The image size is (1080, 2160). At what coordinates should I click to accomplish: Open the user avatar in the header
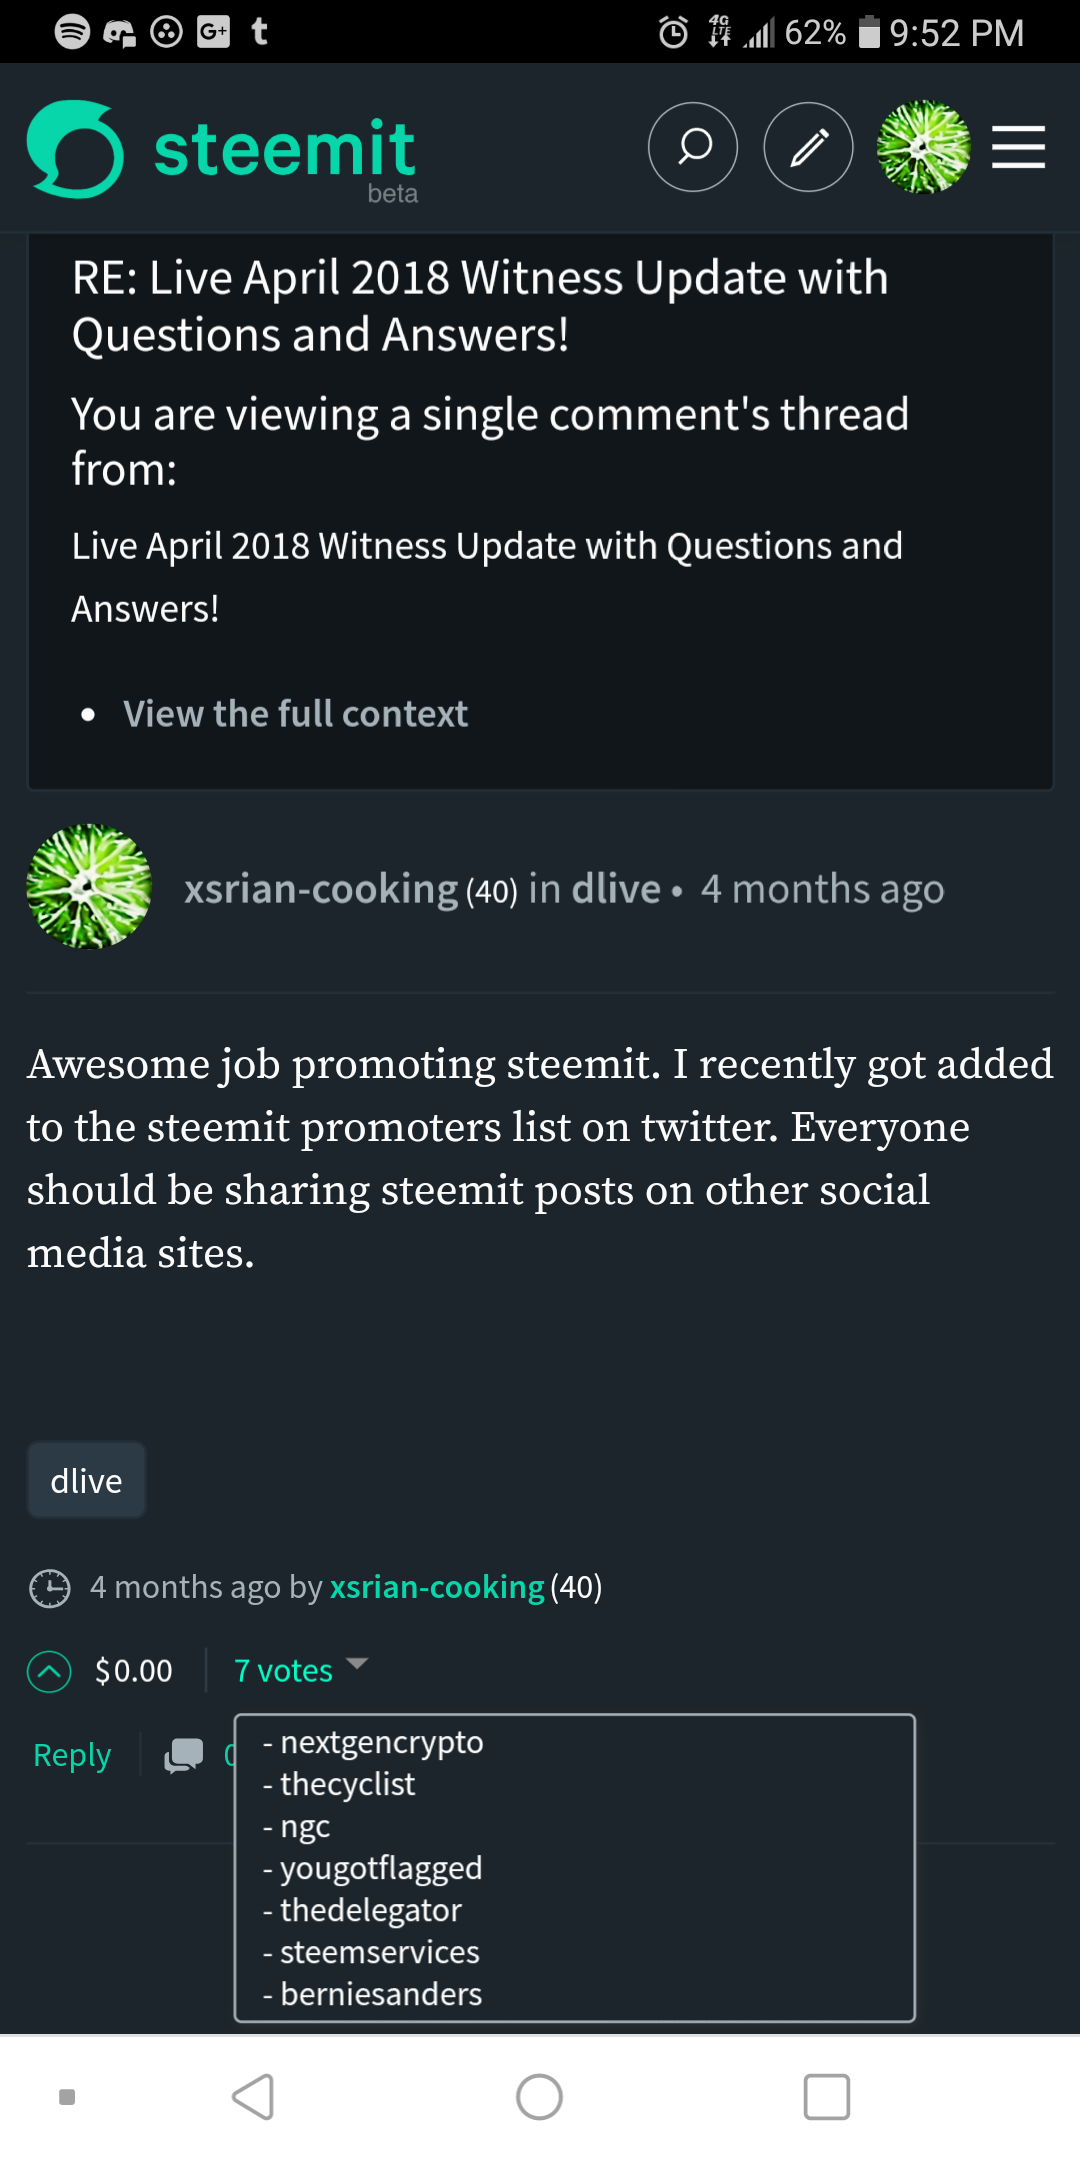pyautogui.click(x=923, y=147)
